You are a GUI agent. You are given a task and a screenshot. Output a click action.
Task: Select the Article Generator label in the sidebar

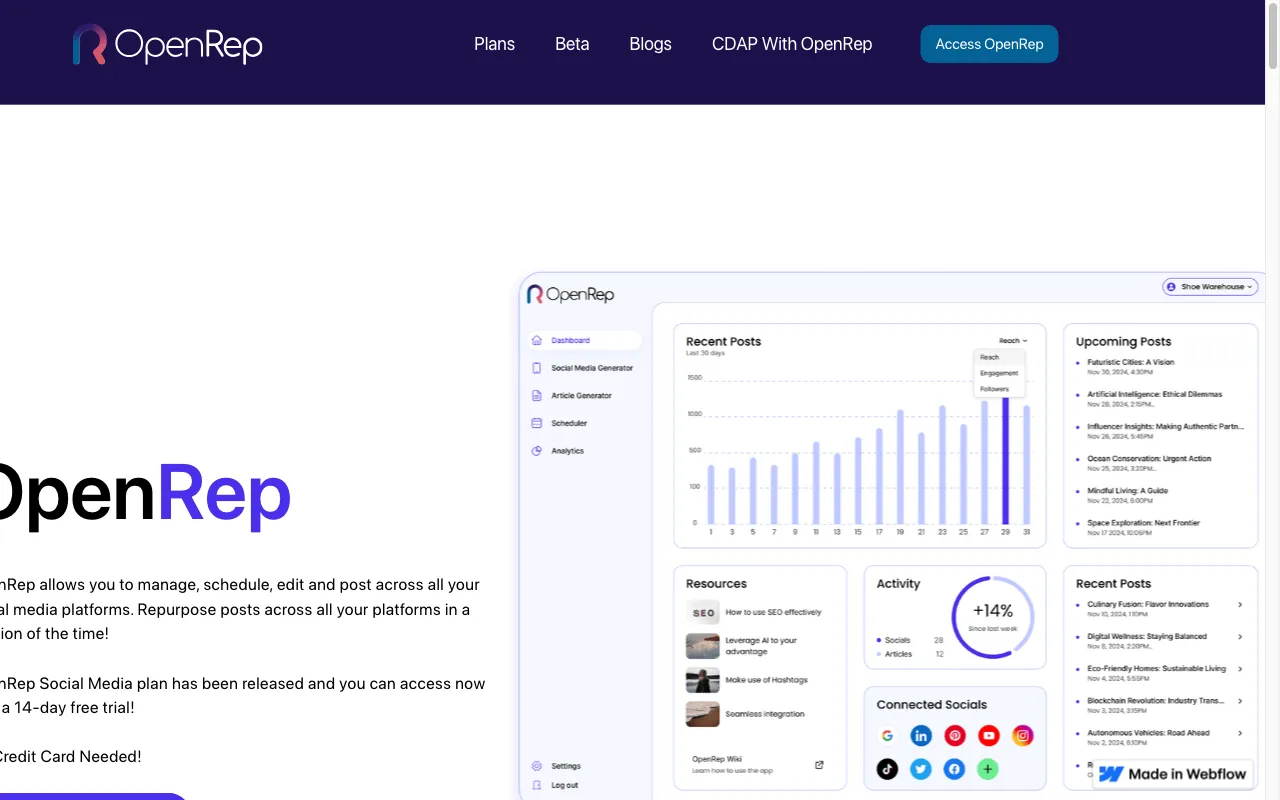[581, 396]
